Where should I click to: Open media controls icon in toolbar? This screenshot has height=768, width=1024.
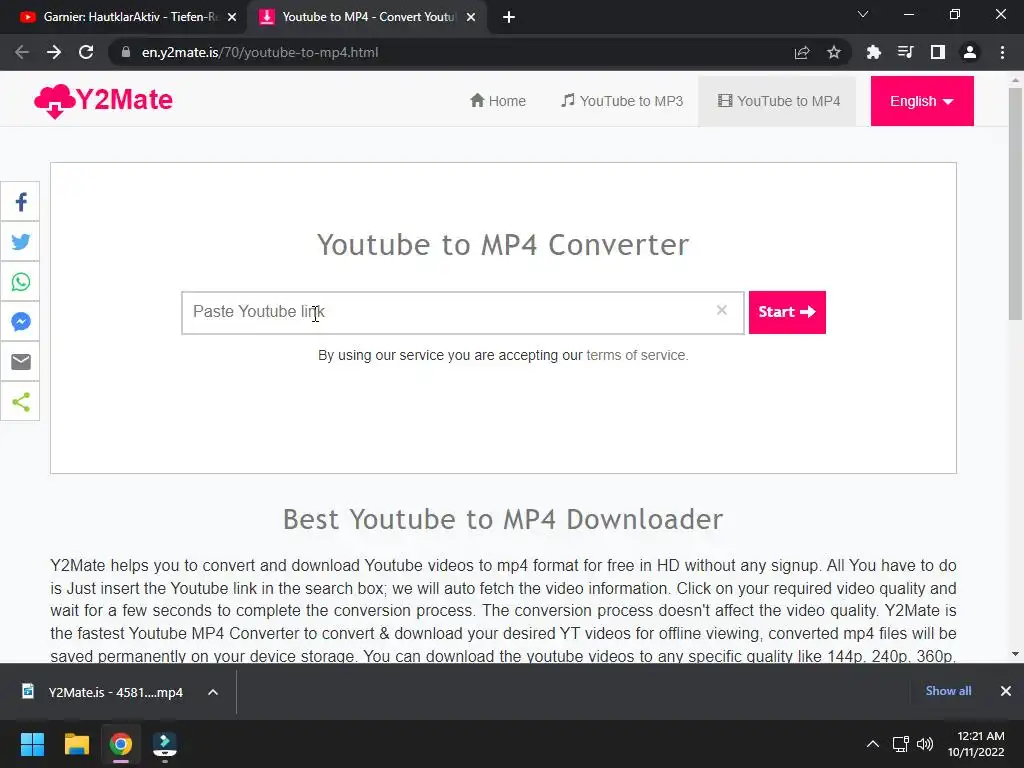(x=905, y=52)
